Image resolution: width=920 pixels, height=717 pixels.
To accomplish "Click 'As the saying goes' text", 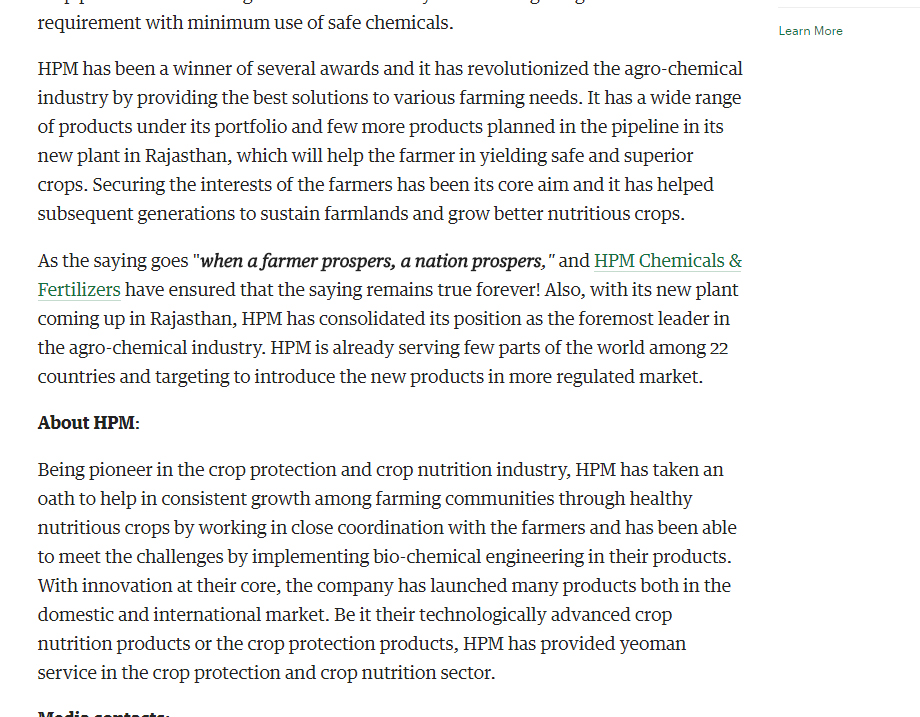I will coord(113,261).
